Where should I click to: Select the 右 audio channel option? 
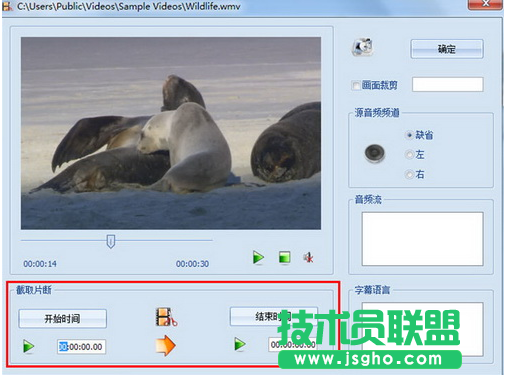(x=409, y=174)
